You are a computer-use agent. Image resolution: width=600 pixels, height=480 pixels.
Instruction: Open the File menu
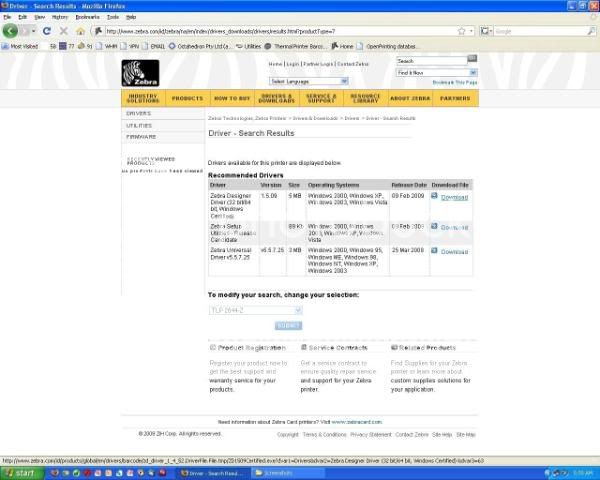click(x=7, y=17)
